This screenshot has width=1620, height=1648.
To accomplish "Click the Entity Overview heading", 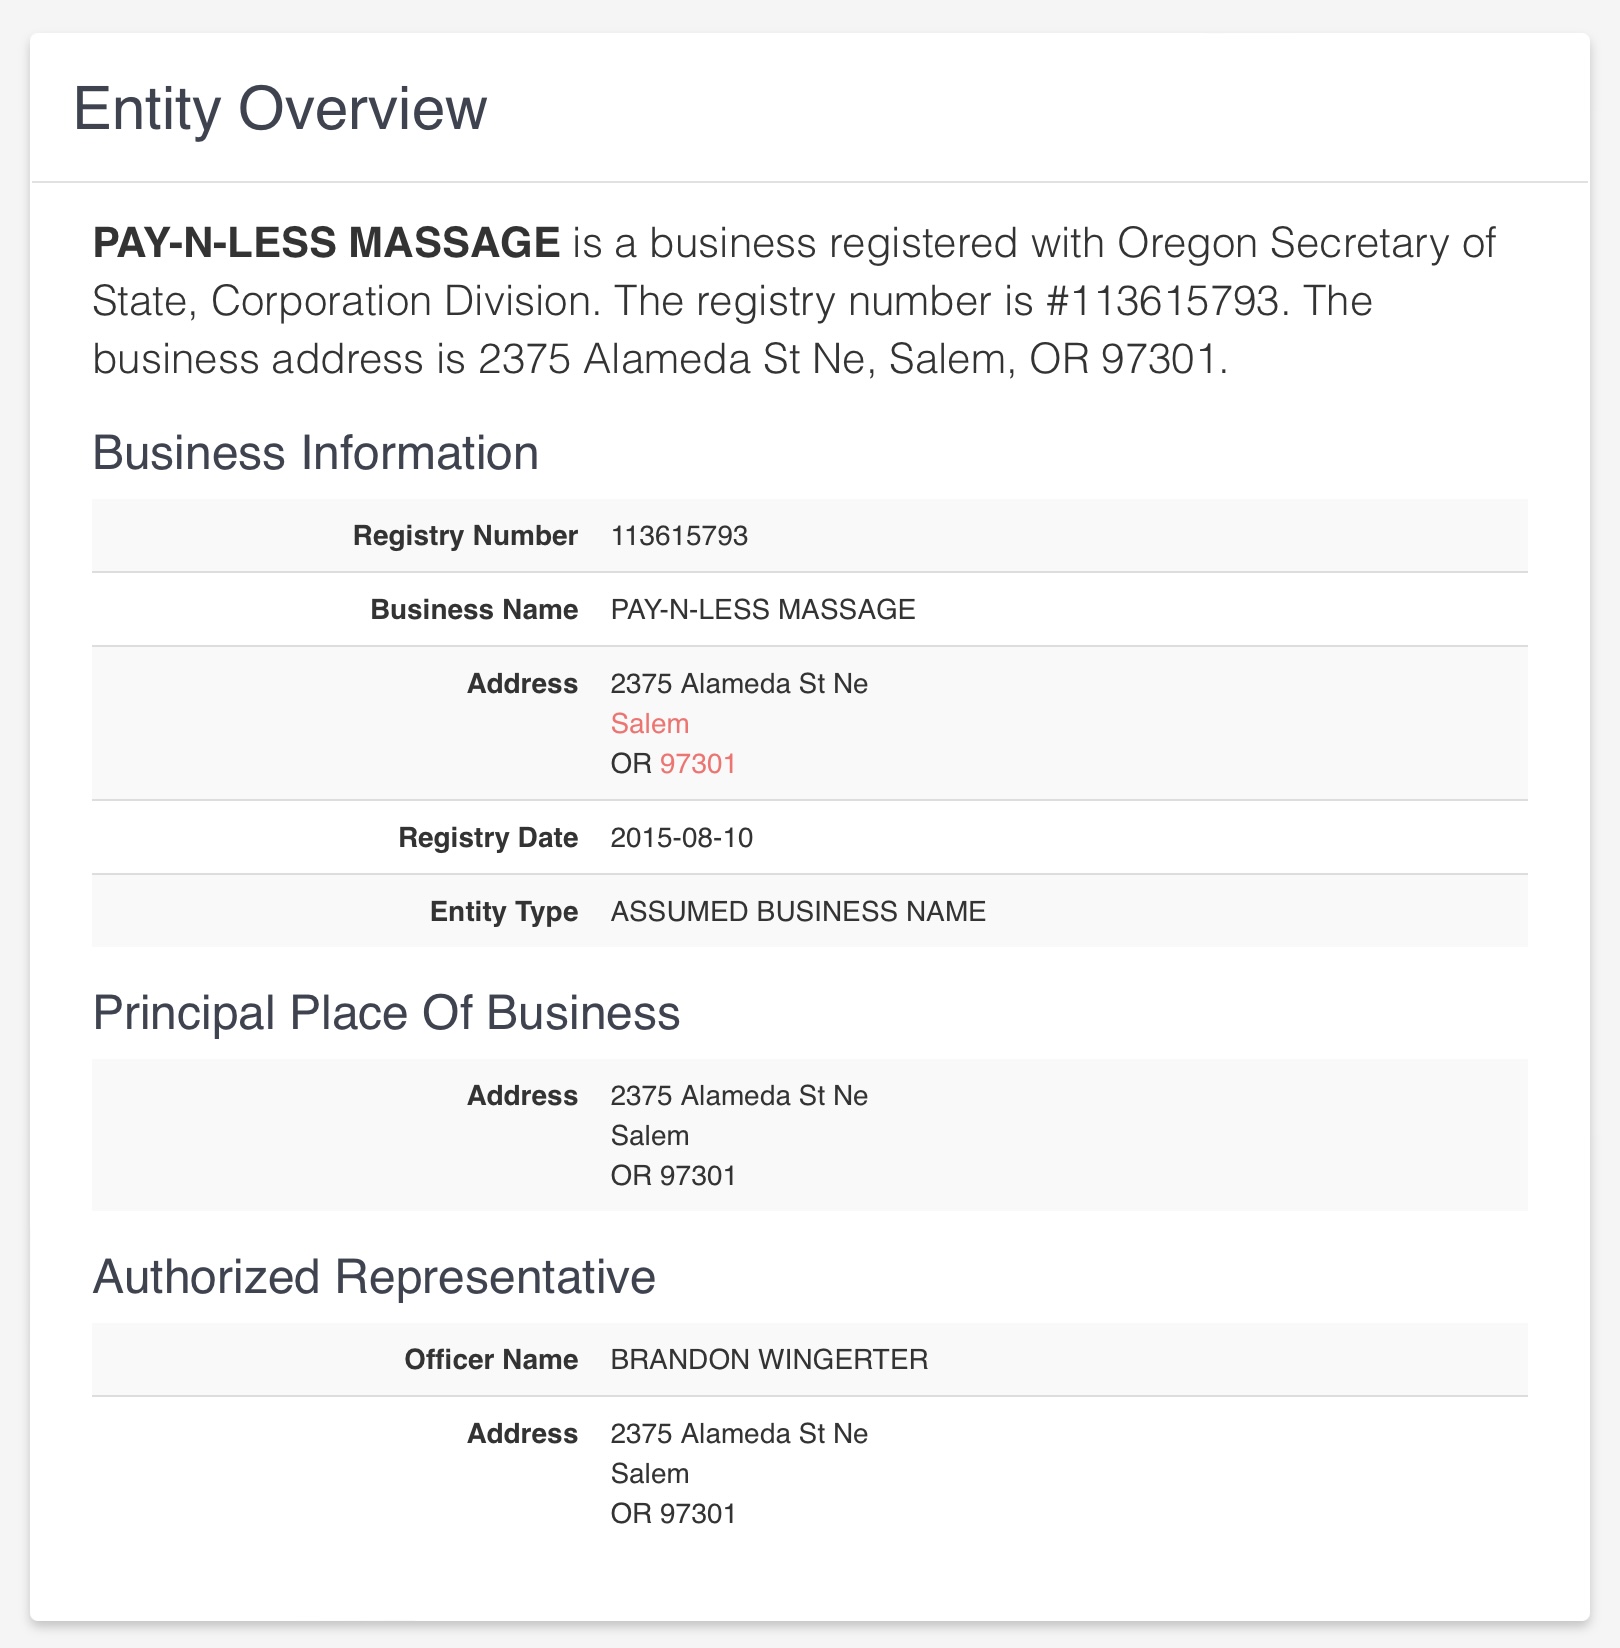I will [280, 109].
